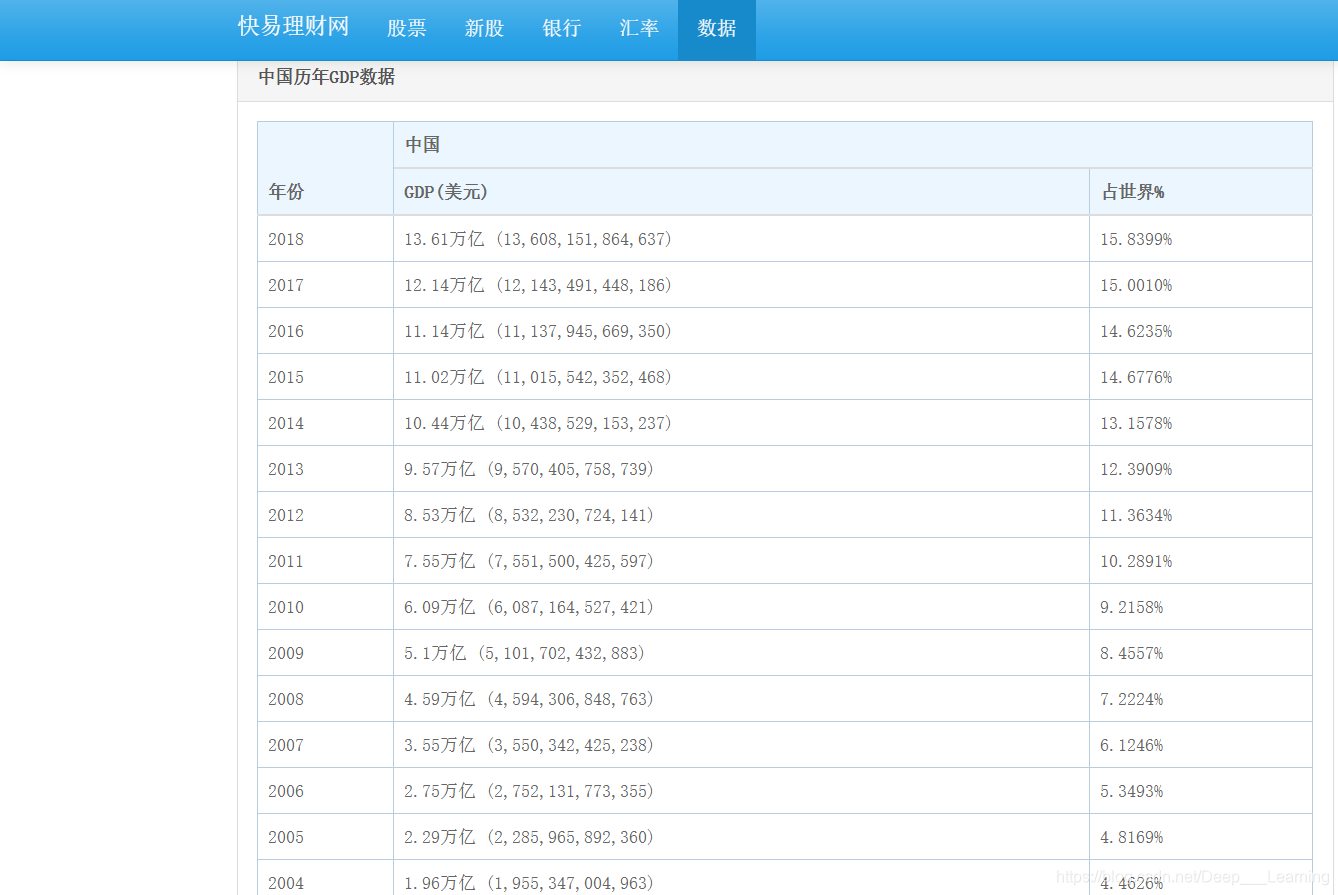
Task: Select the 股票 menu item
Action: pyautogui.click(x=406, y=29)
